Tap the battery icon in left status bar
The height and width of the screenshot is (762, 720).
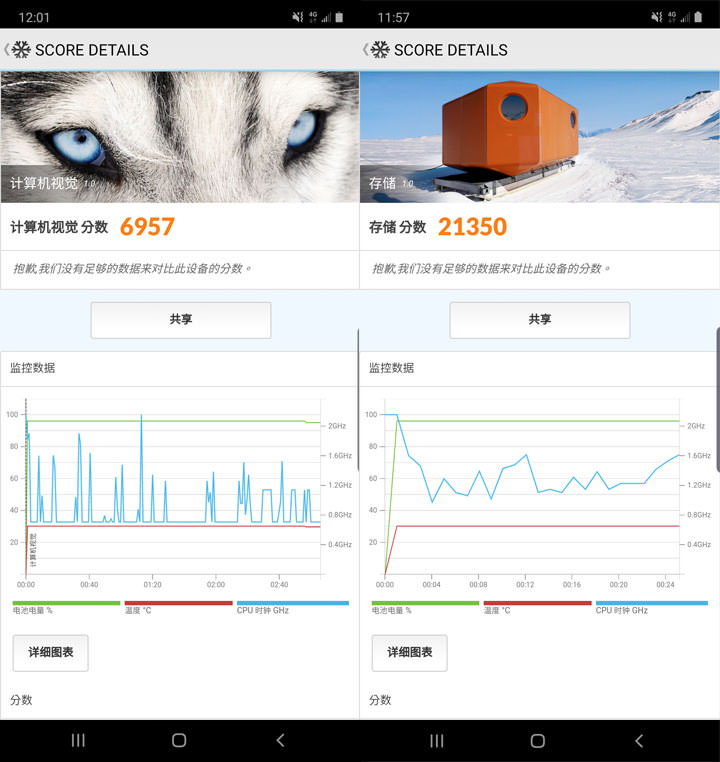tap(340, 17)
